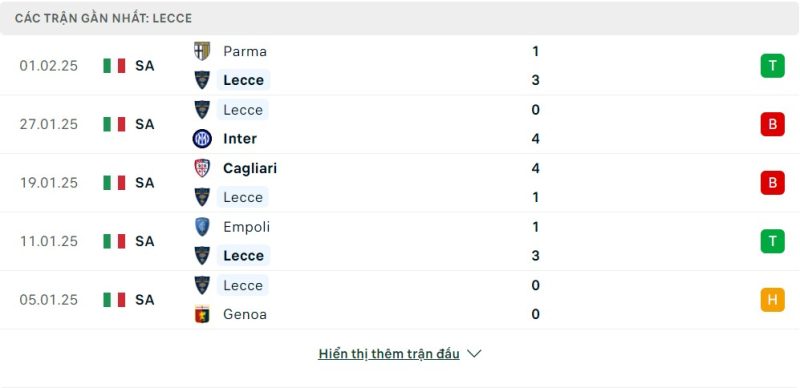Click the Italian flag on 05.01.25 row
The width and height of the screenshot is (800, 388).
(114, 300)
